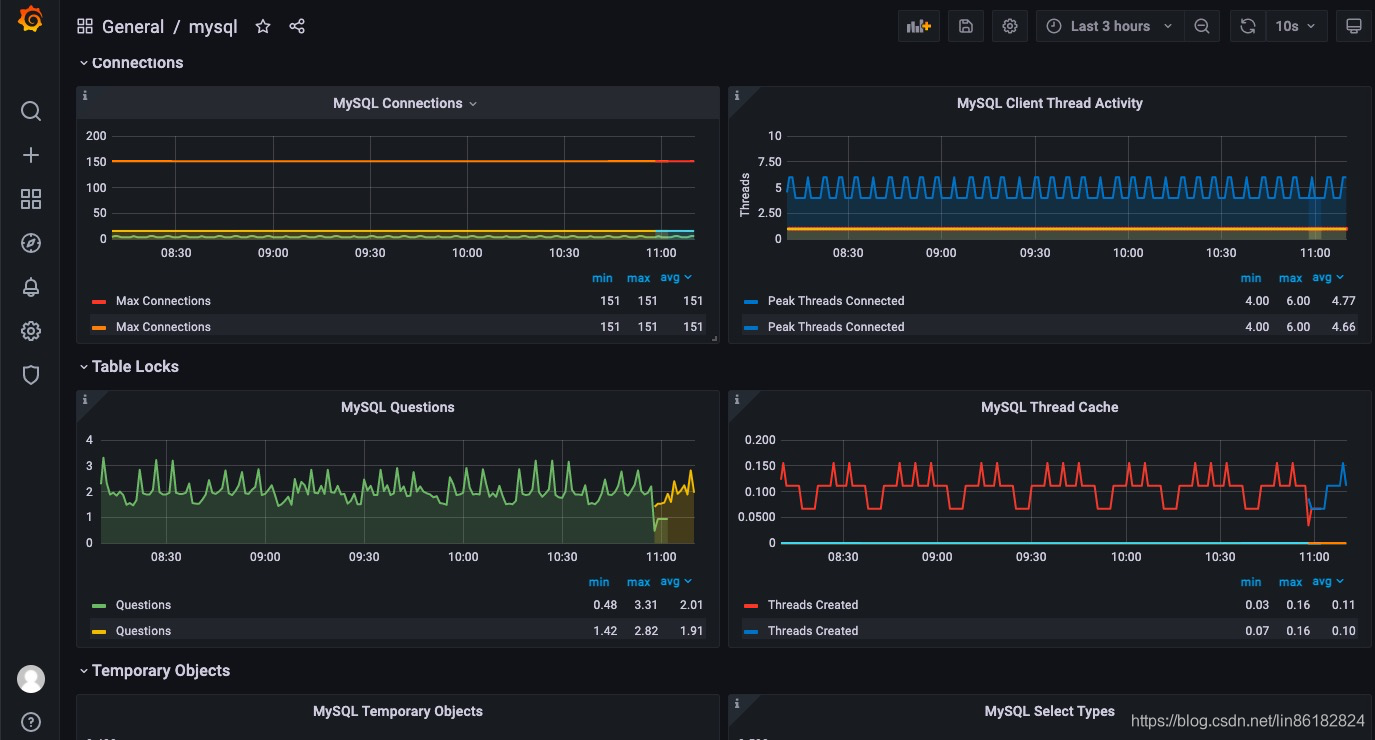
Task: Toggle first Peak Threads Connected series
Action: pyautogui.click(x=836, y=301)
